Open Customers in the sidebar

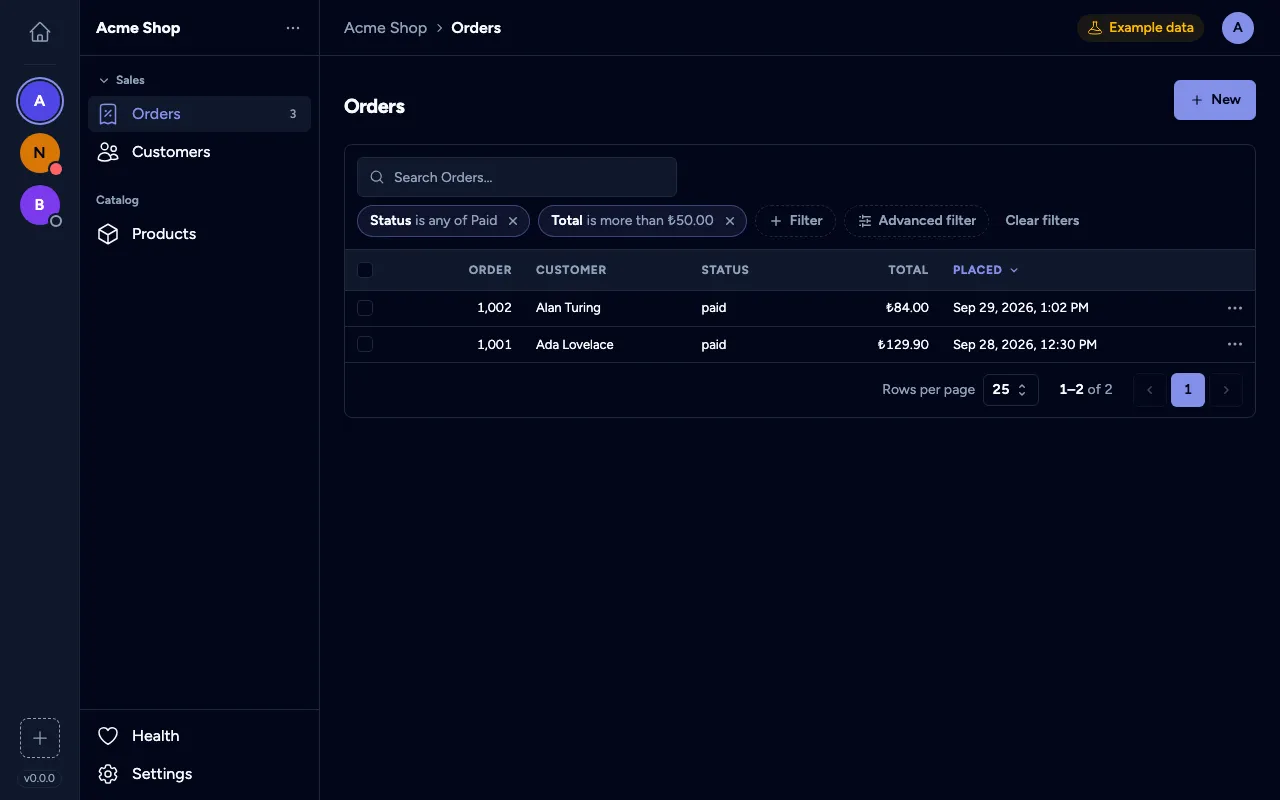199,152
